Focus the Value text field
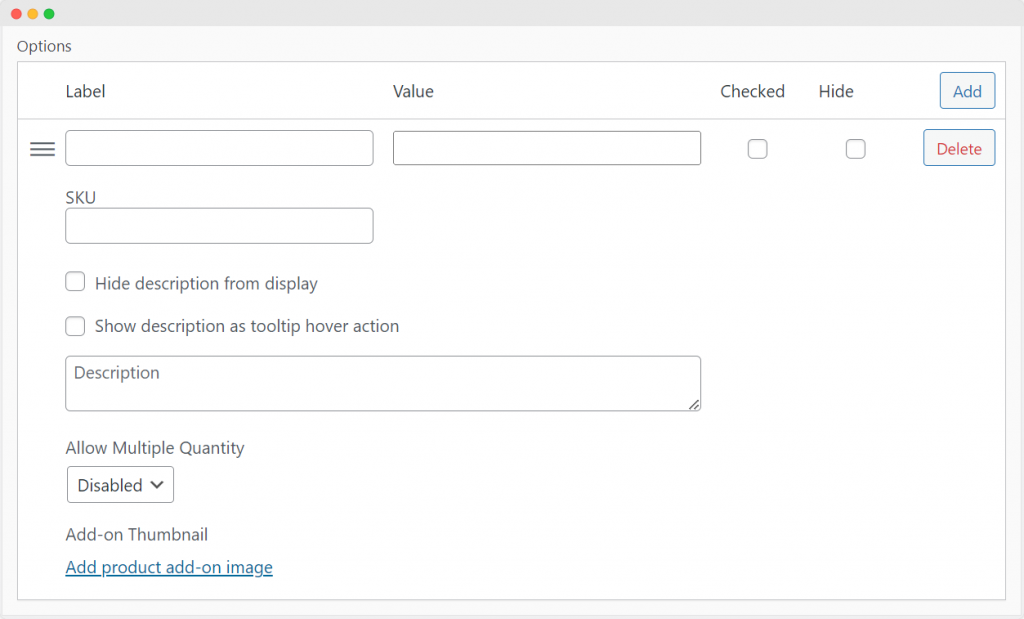The width and height of the screenshot is (1024, 619). tap(547, 148)
